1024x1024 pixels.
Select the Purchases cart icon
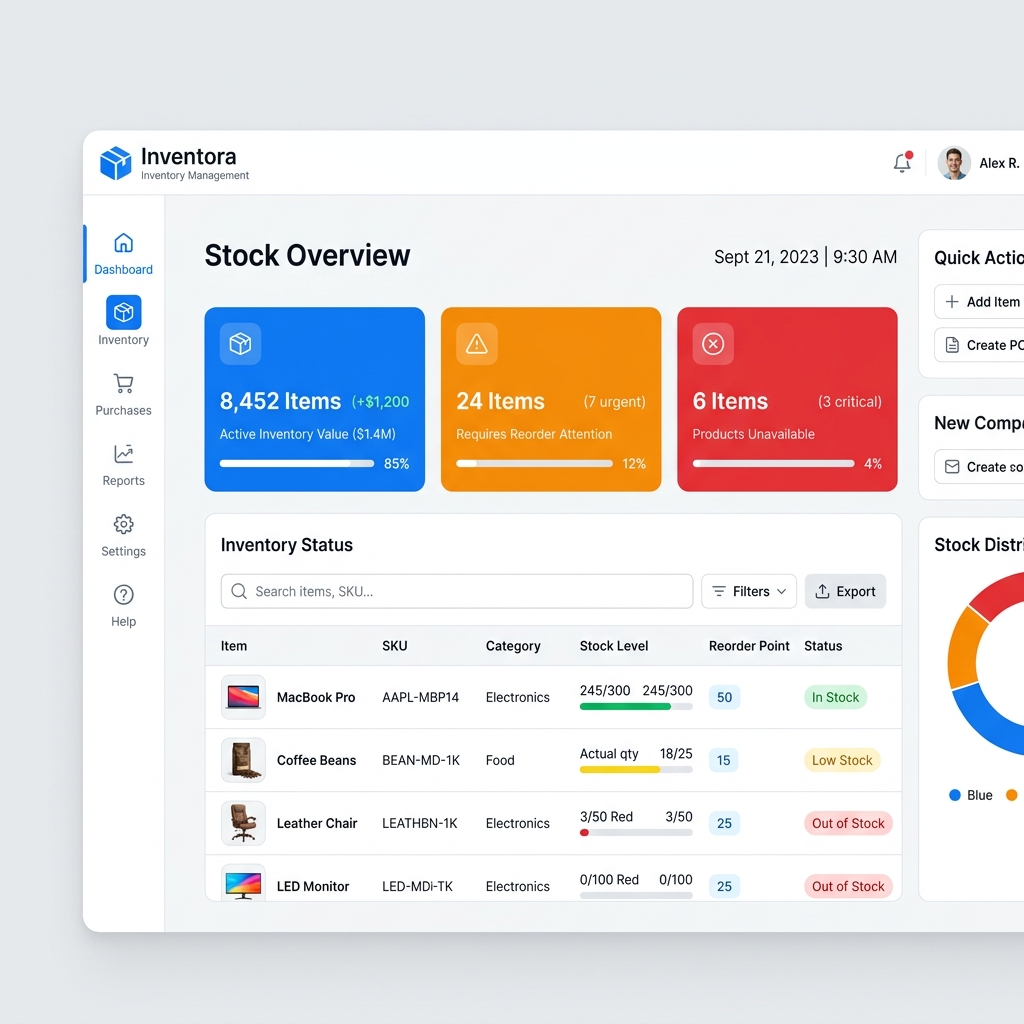pos(123,384)
